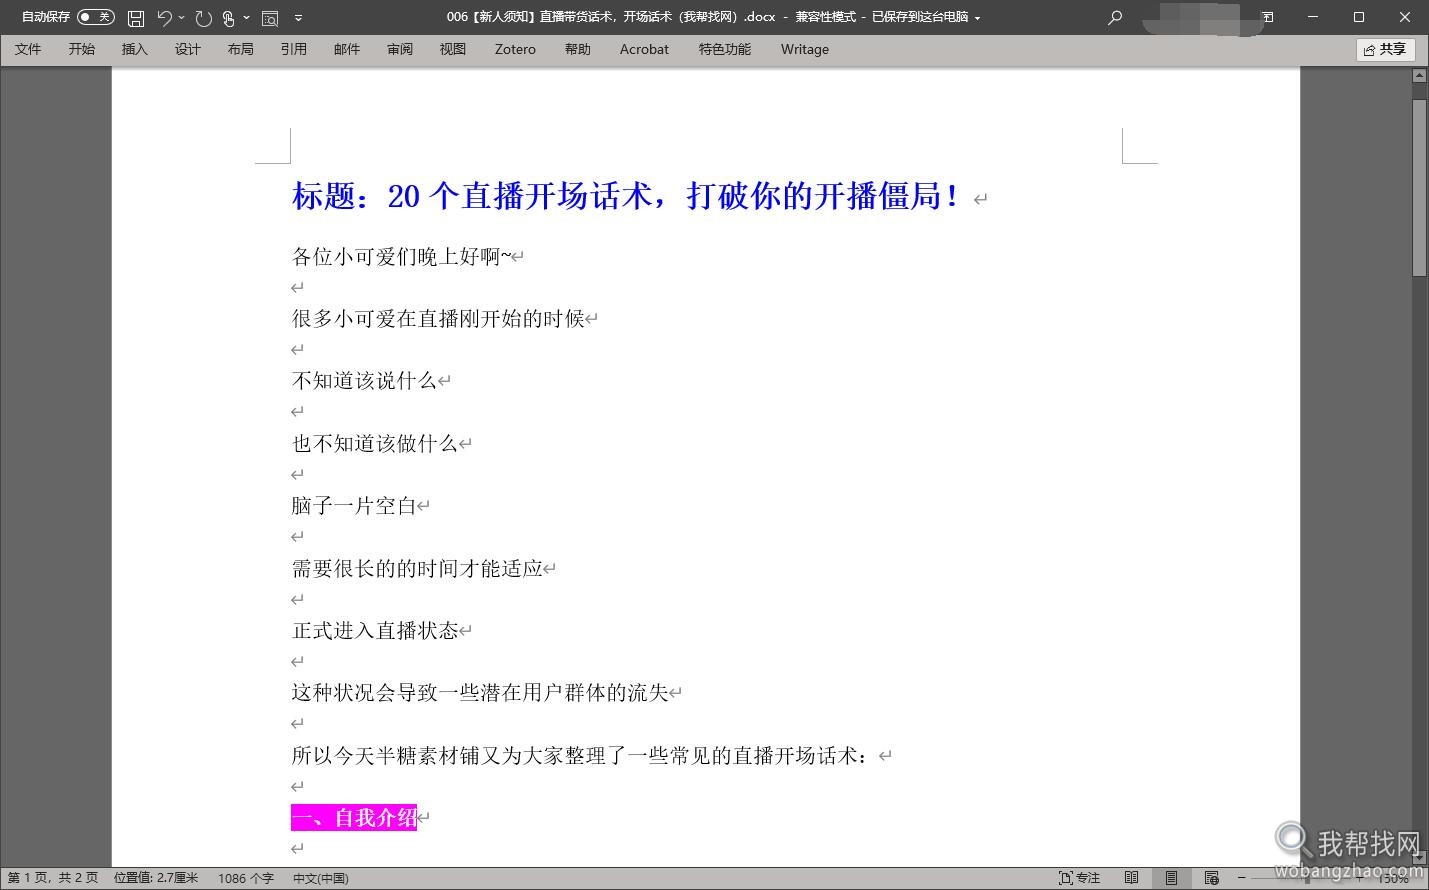Go to the 视图 tab
This screenshot has height=890, width=1429.
pos(453,49)
